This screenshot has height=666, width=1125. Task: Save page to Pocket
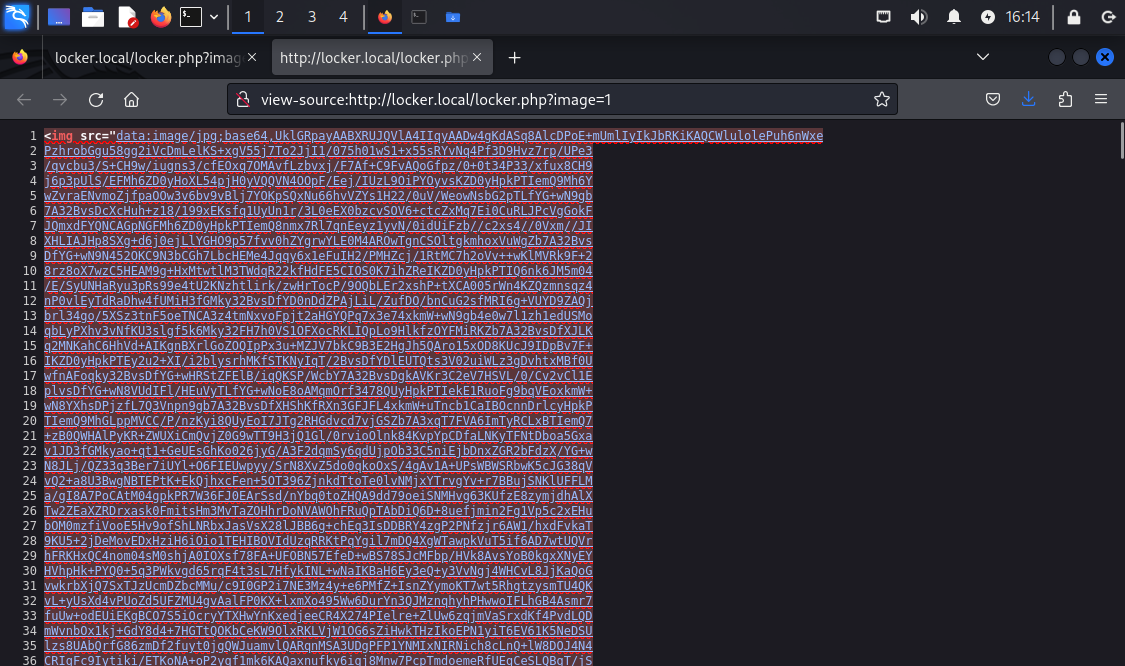click(x=993, y=99)
